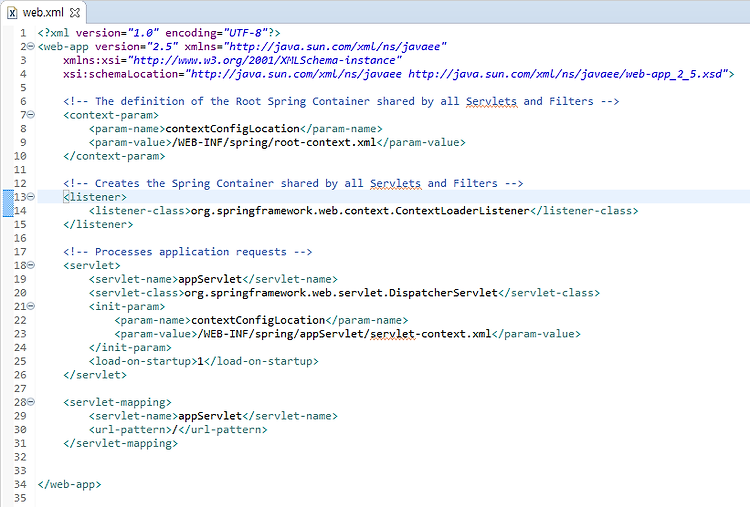
Task: Collapse the web-app element fold on line 2
Action: pyautogui.click(x=31, y=46)
